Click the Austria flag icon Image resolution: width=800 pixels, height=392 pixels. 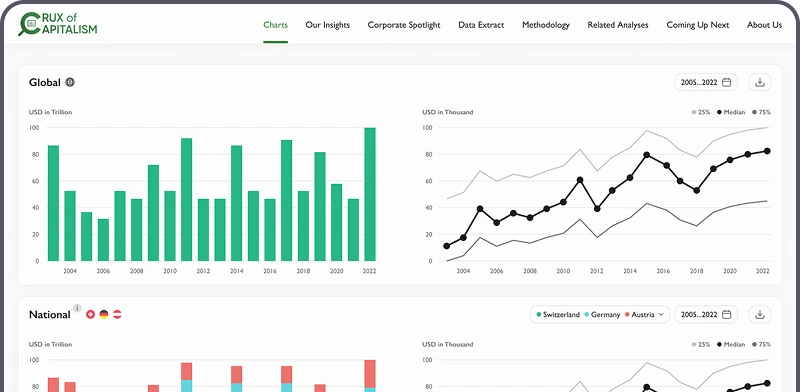point(117,314)
